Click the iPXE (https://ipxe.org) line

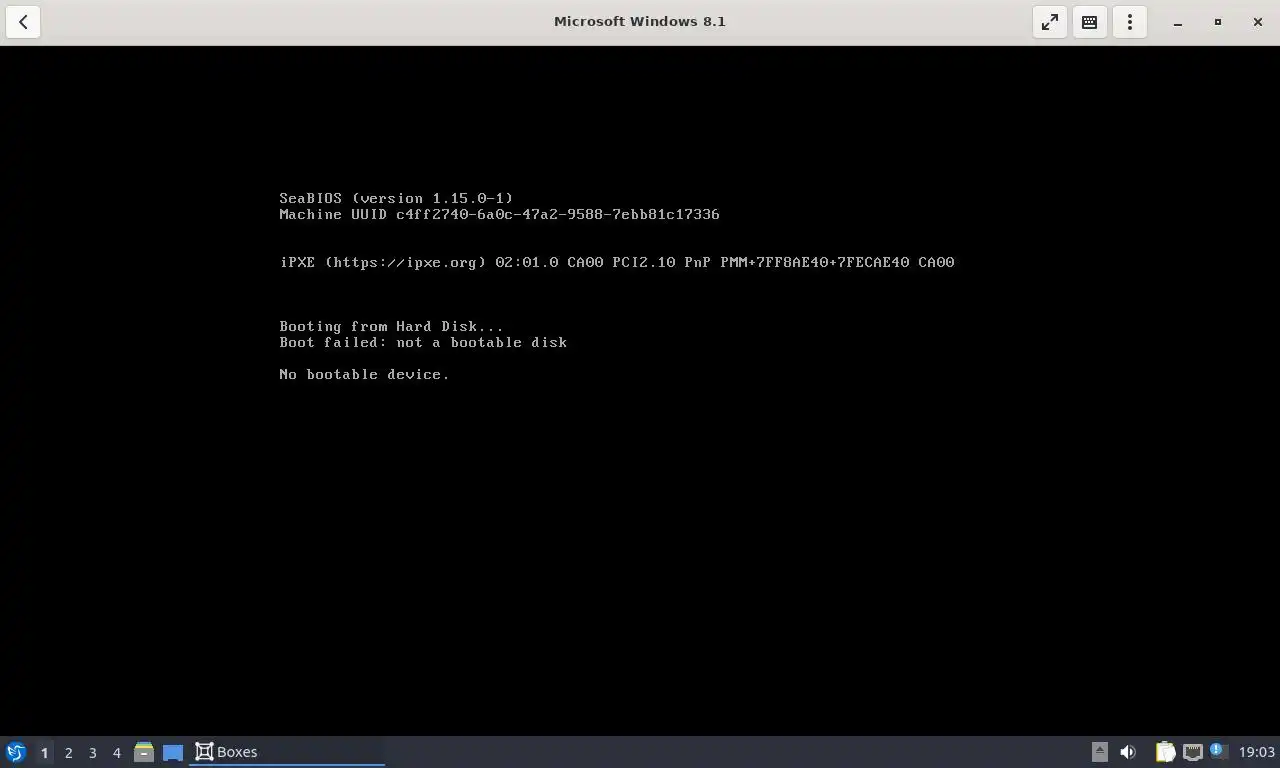click(x=617, y=262)
